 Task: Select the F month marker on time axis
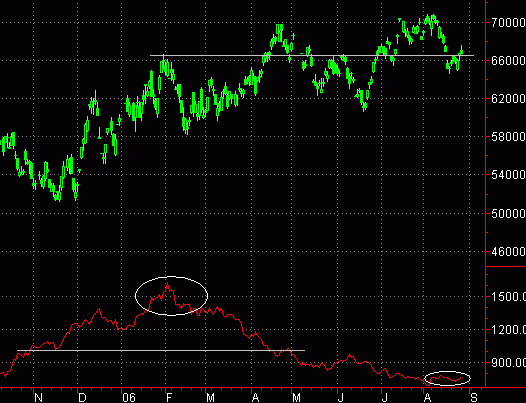[169, 398]
